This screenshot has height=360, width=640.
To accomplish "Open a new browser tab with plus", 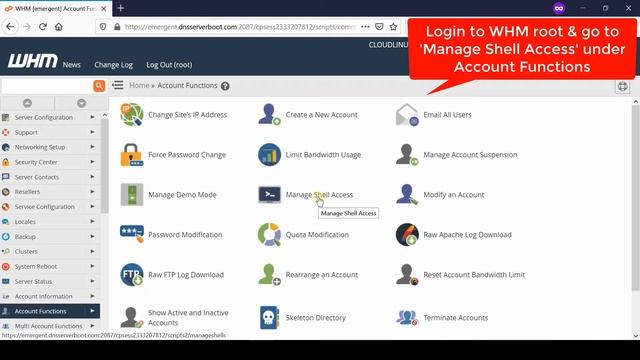I will tap(120, 8).
